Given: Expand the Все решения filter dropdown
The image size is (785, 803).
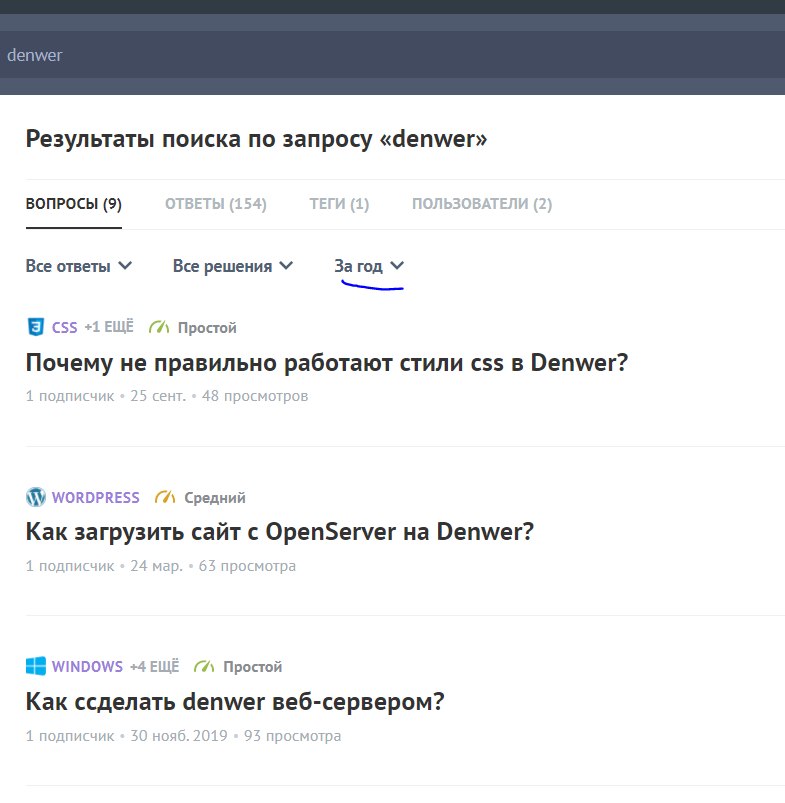Looking at the screenshot, I should pos(233,266).
